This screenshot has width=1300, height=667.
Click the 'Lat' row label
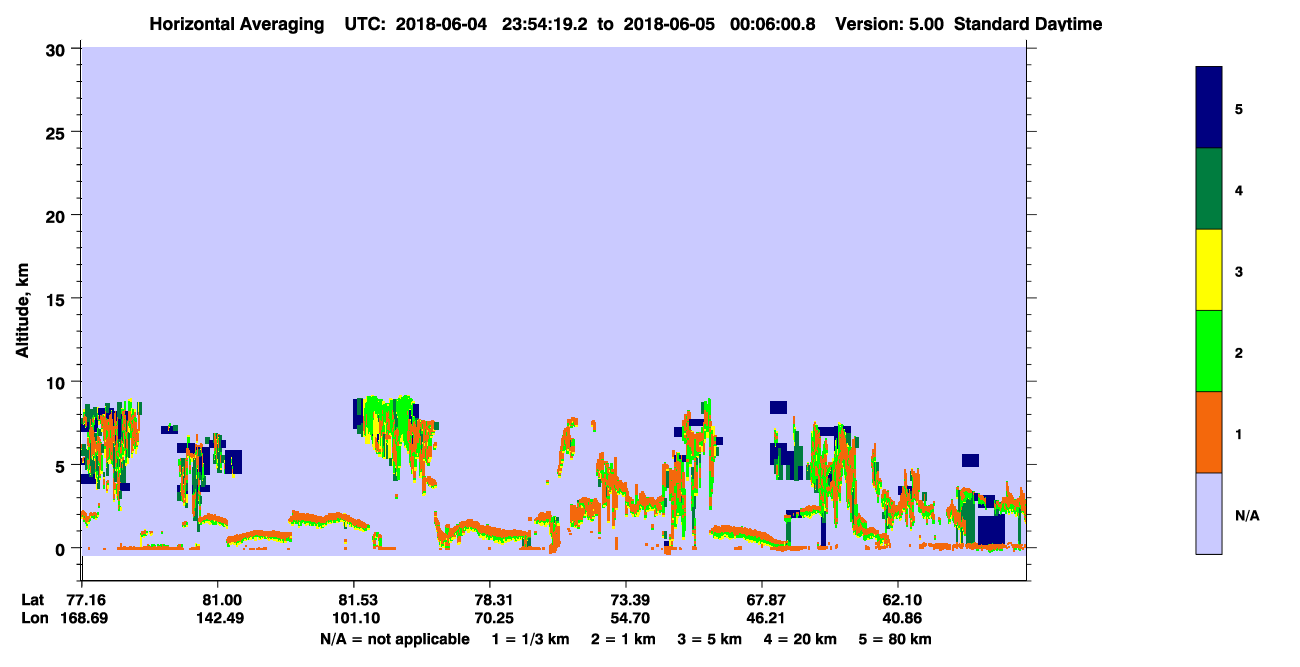pyautogui.click(x=33, y=599)
